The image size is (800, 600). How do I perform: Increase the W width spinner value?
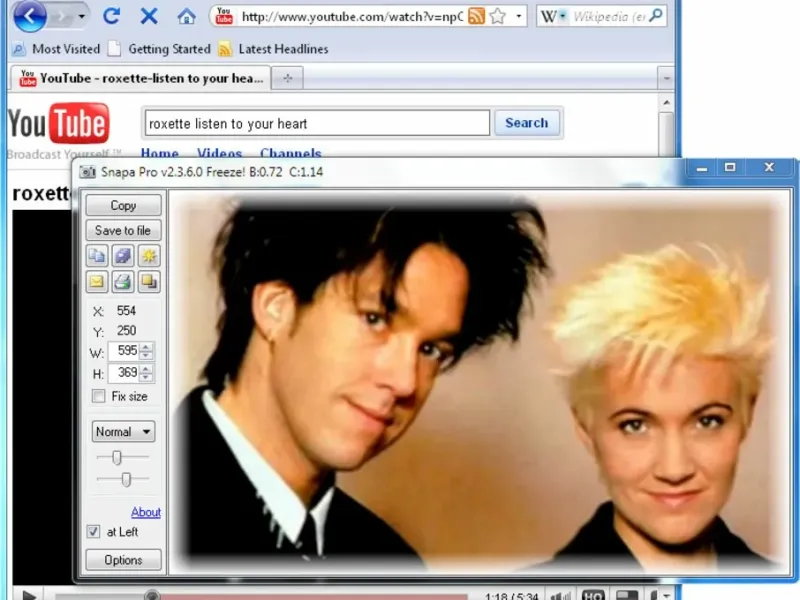(146, 347)
